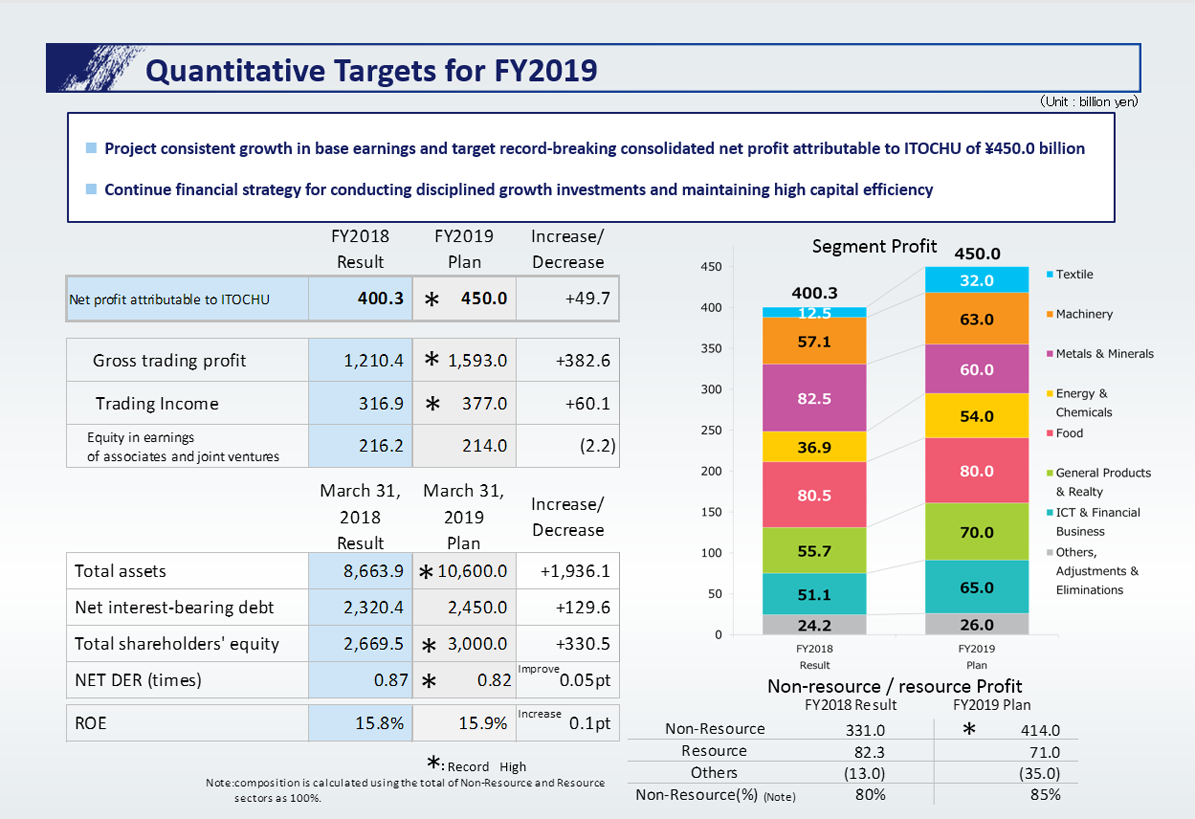1195x819 pixels.
Task: Click the Others (13.0) value
Action: click(x=864, y=773)
